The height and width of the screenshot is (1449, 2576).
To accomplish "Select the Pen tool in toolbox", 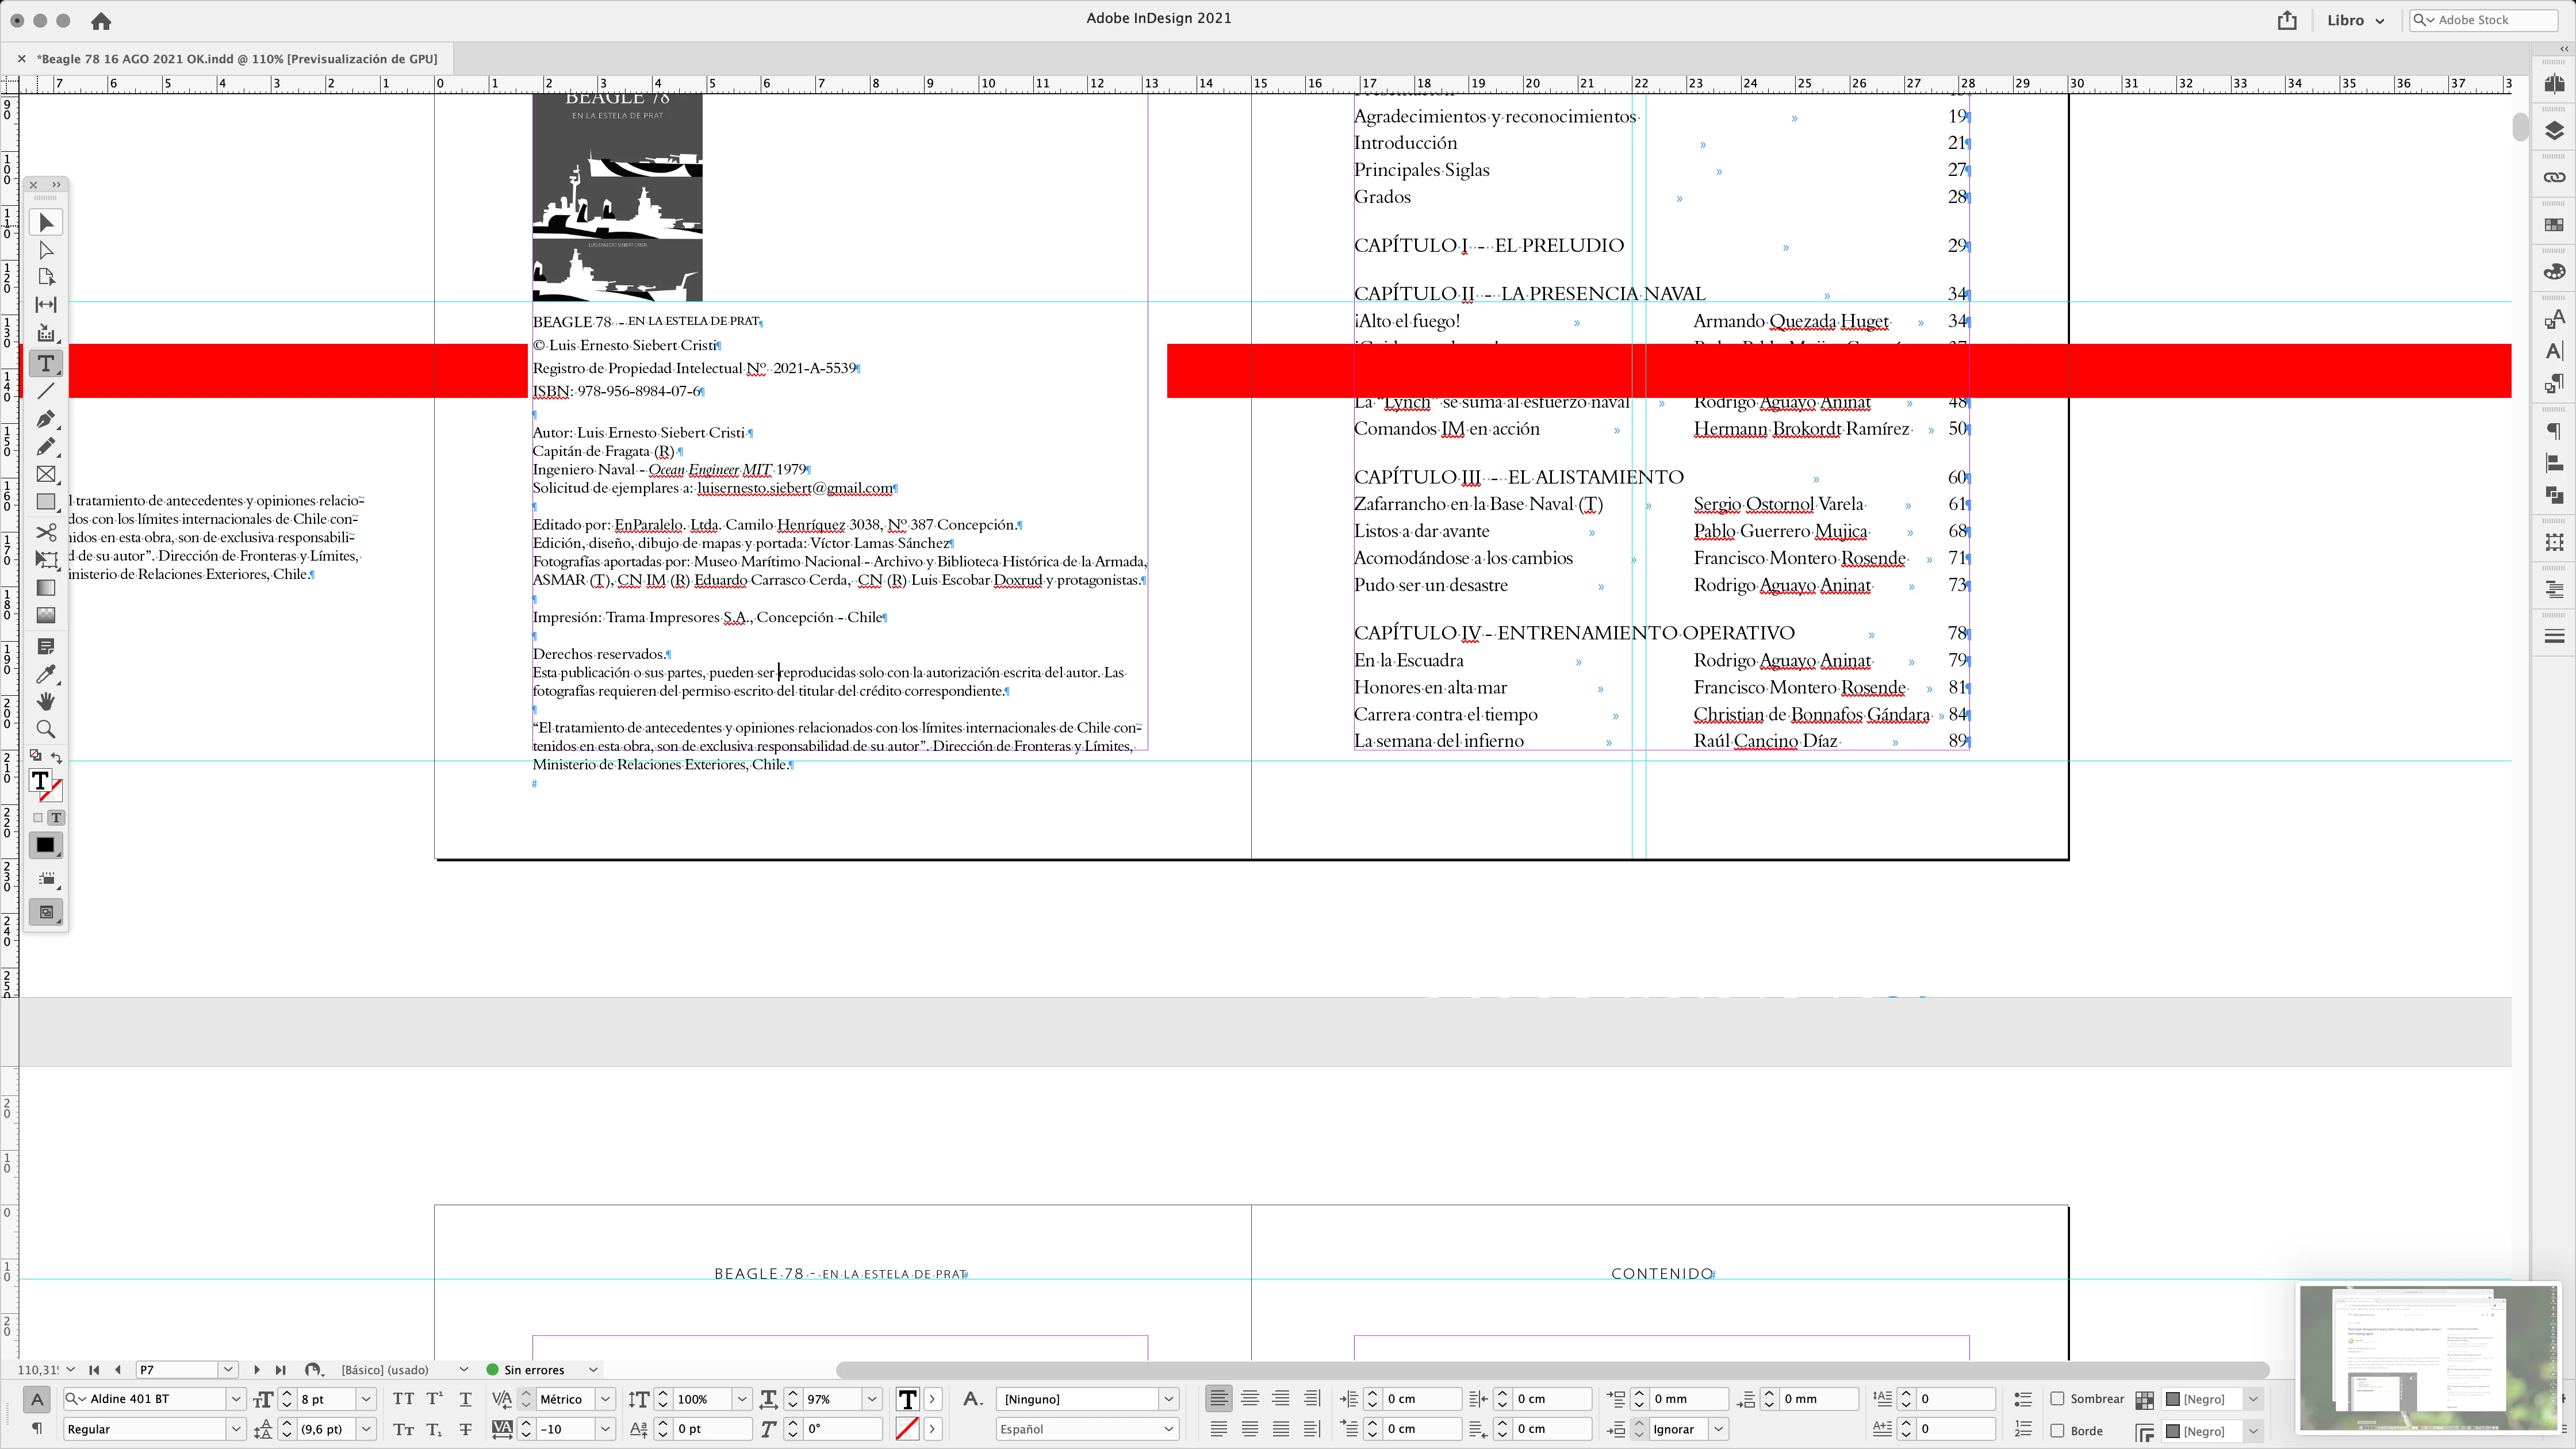I will pyautogui.click(x=46, y=419).
